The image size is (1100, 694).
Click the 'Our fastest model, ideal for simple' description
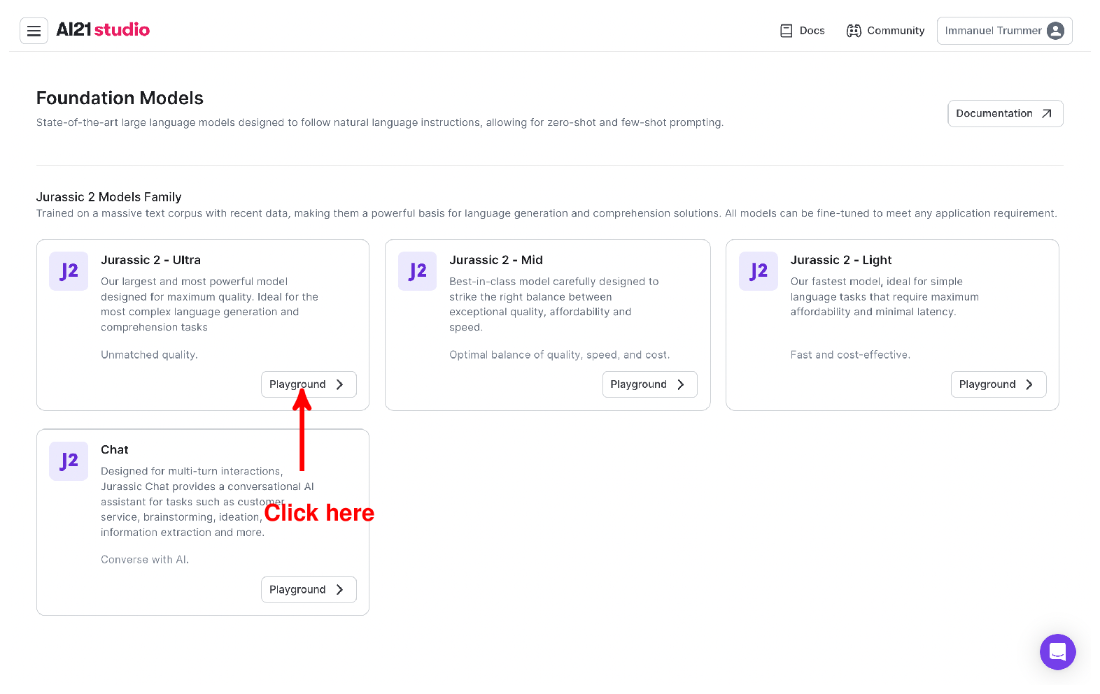885,297
